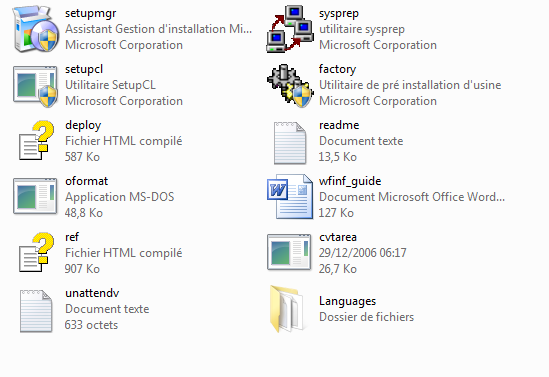Click the '633 octets' size under unattendv
The width and height of the screenshot is (549, 377).
[x=91, y=325]
